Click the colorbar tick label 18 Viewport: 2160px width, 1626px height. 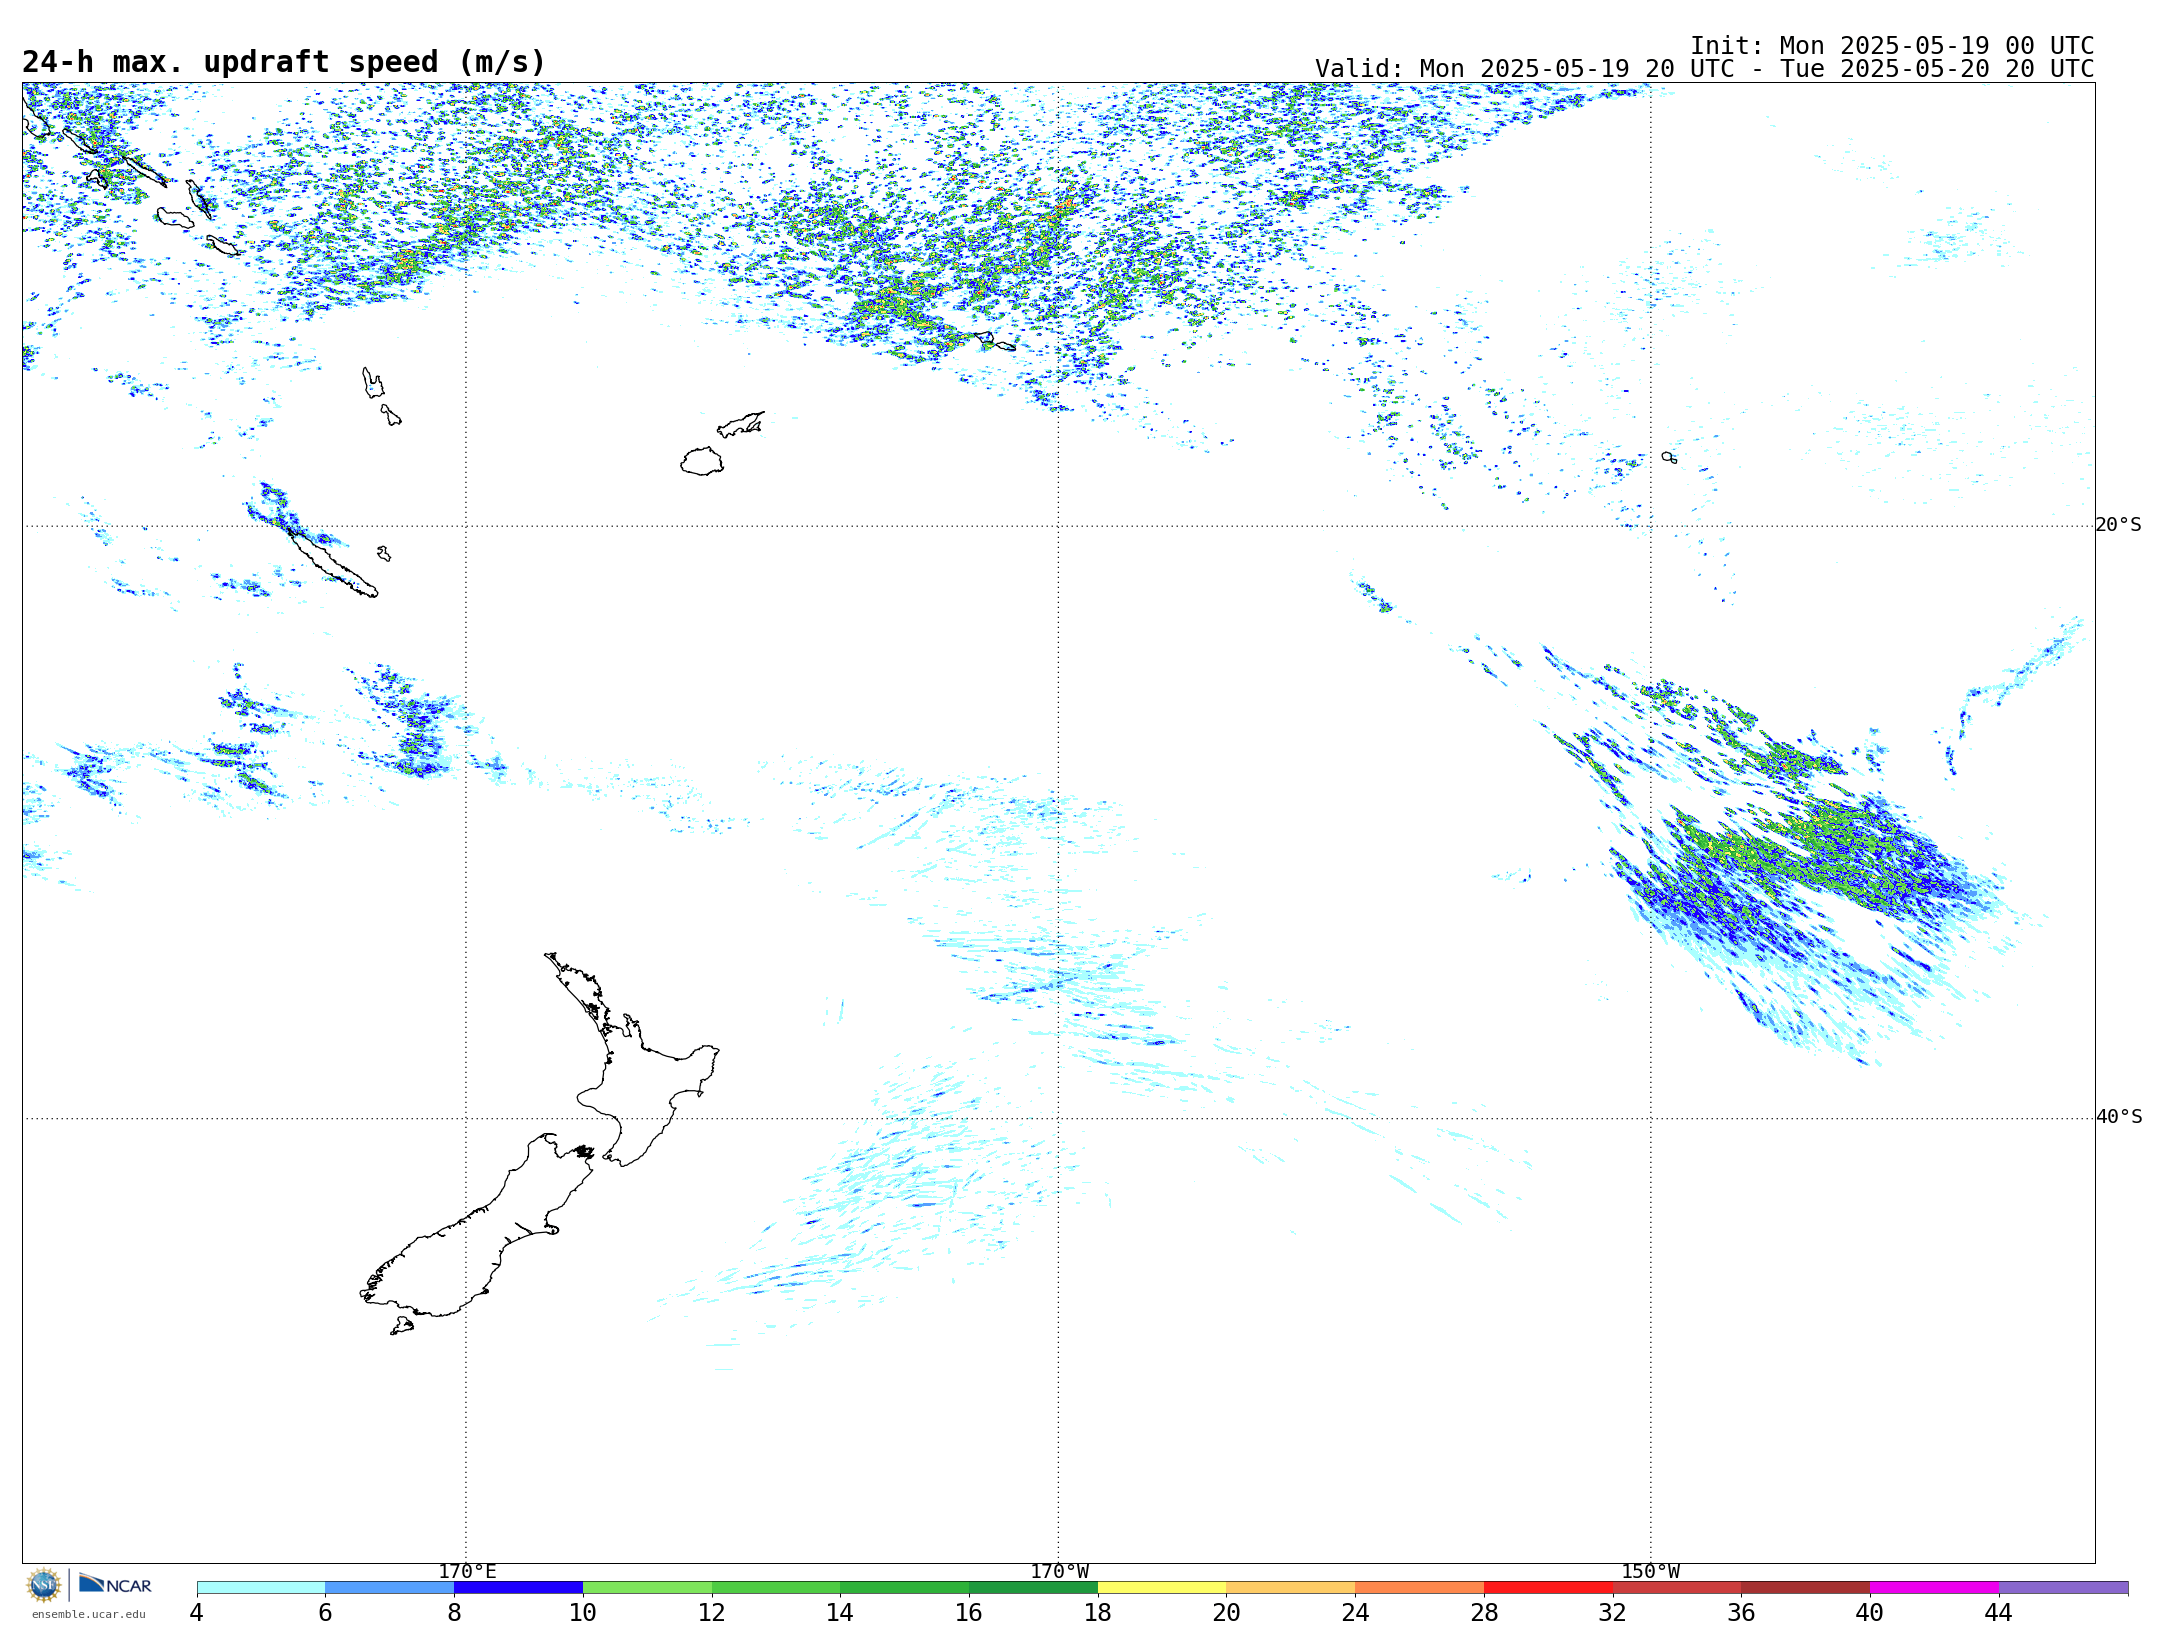pos(1098,1612)
